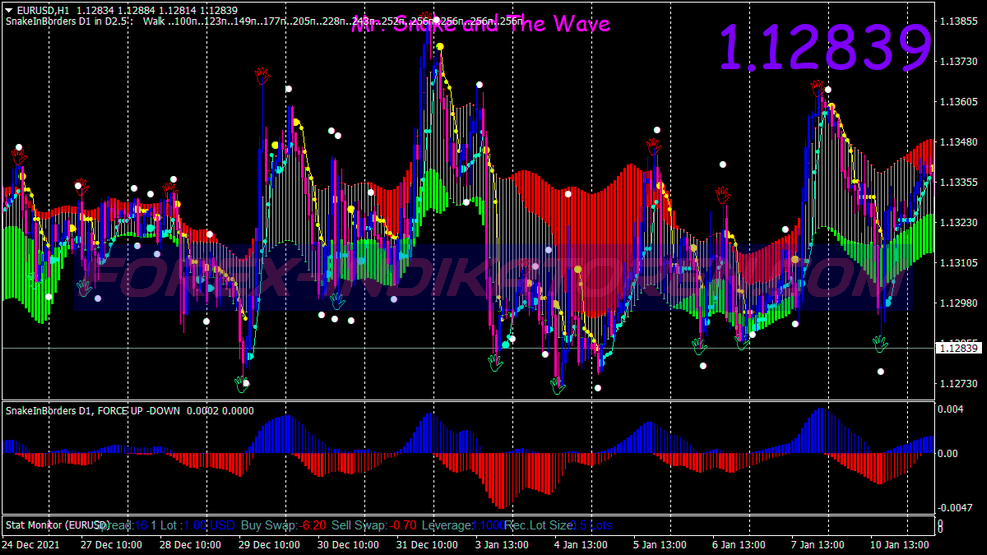Select the green hand signal below the 10 Jan dip
This screenshot has width=987, height=555.
click(x=880, y=344)
